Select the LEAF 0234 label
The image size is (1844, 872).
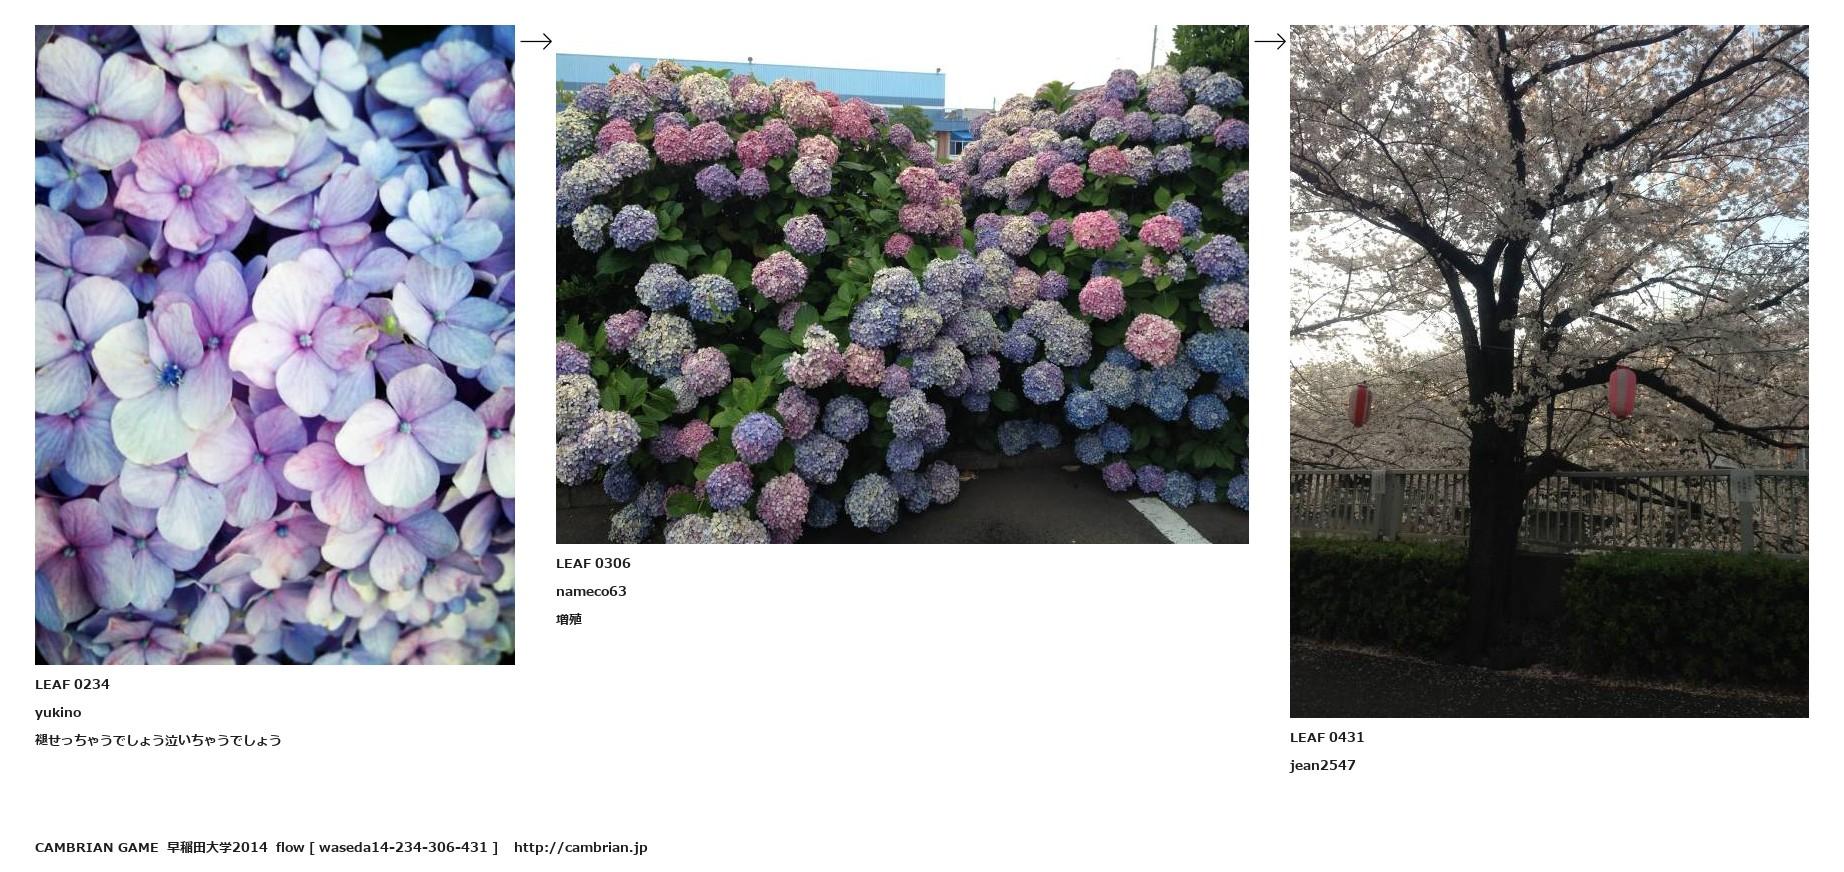click(72, 684)
